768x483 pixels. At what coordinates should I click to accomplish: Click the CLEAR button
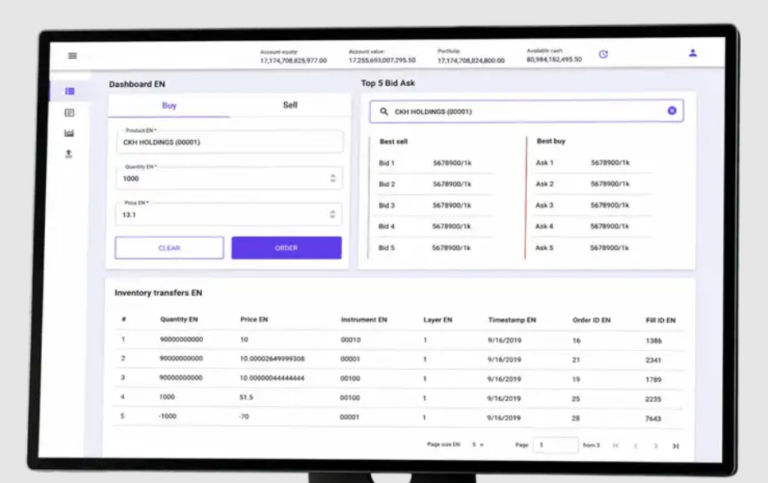click(169, 248)
